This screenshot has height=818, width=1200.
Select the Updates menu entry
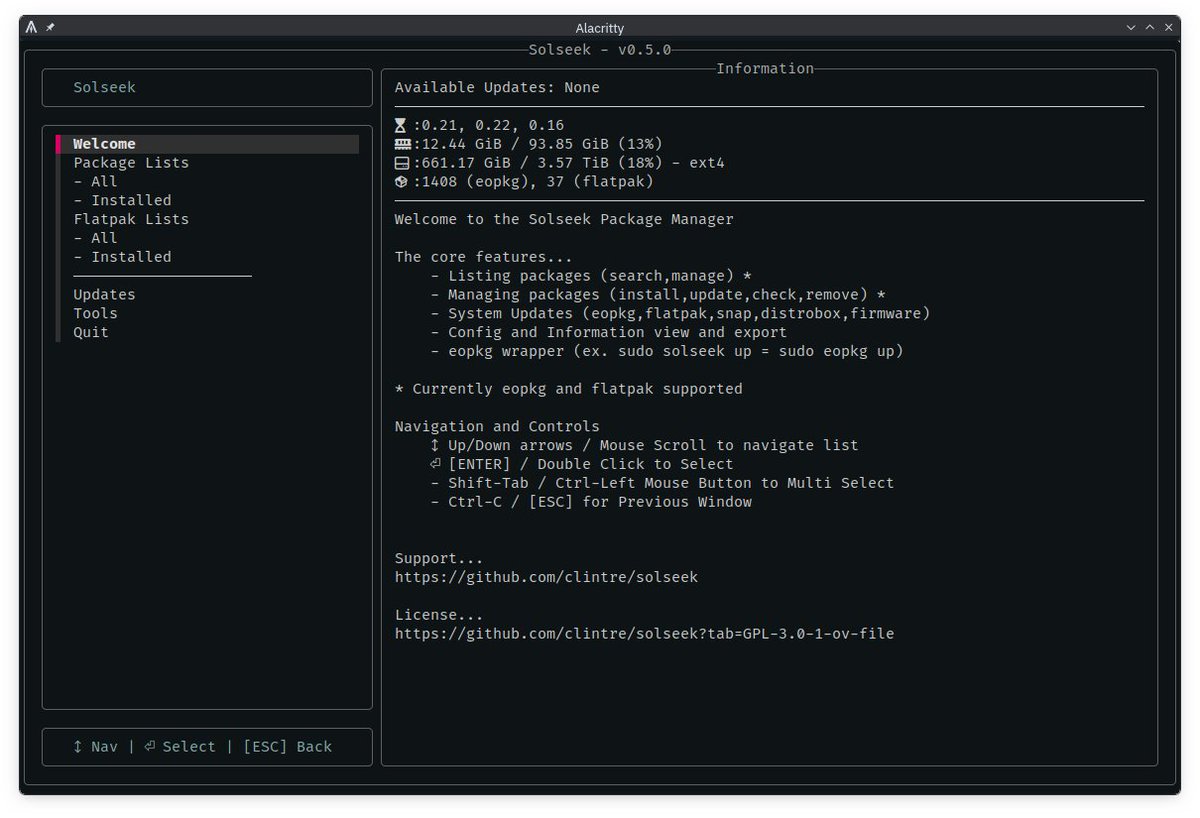tap(106, 294)
